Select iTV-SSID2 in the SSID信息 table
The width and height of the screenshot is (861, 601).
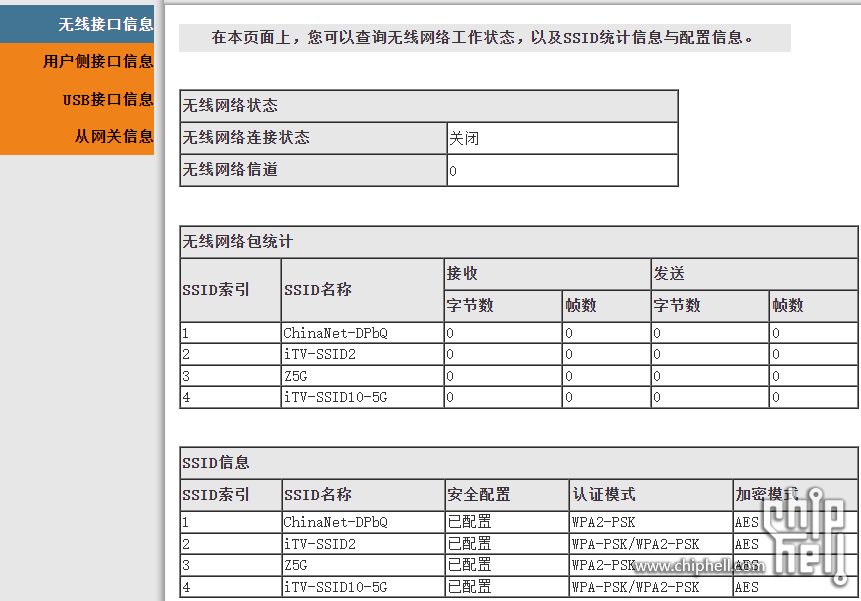click(x=320, y=544)
